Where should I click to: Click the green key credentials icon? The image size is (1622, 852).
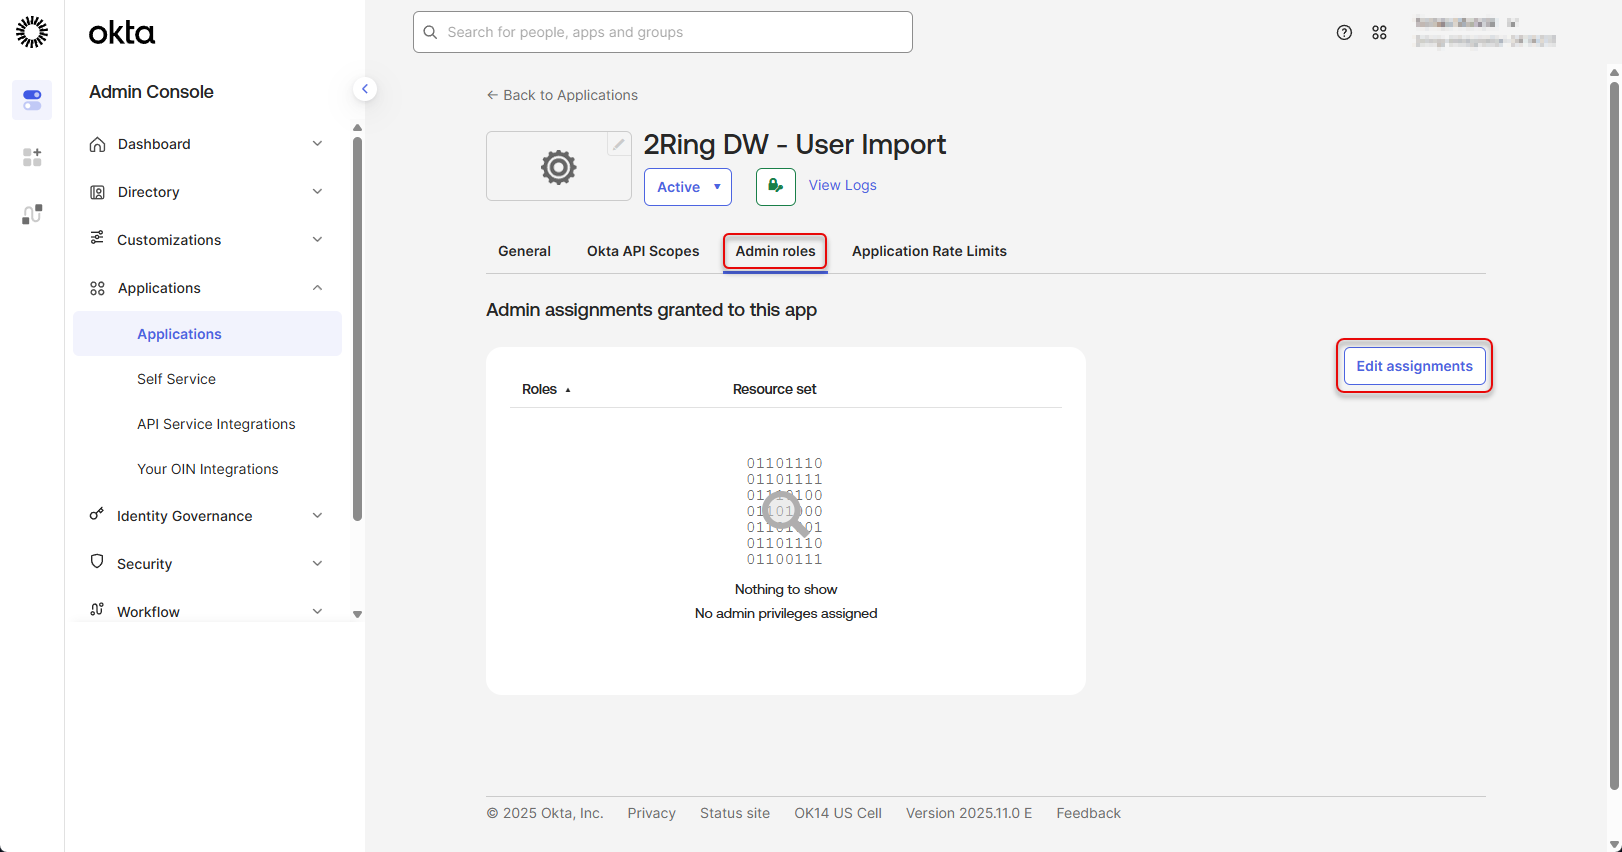(775, 186)
